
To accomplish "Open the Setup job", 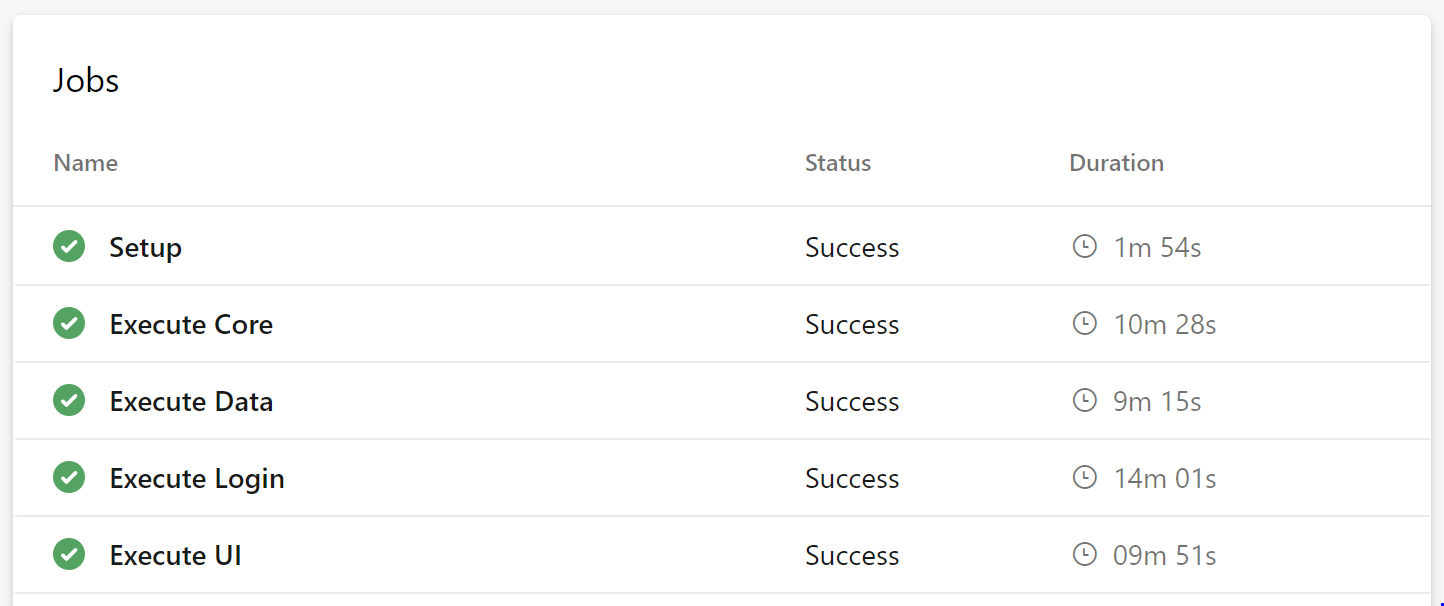I will (x=146, y=247).
